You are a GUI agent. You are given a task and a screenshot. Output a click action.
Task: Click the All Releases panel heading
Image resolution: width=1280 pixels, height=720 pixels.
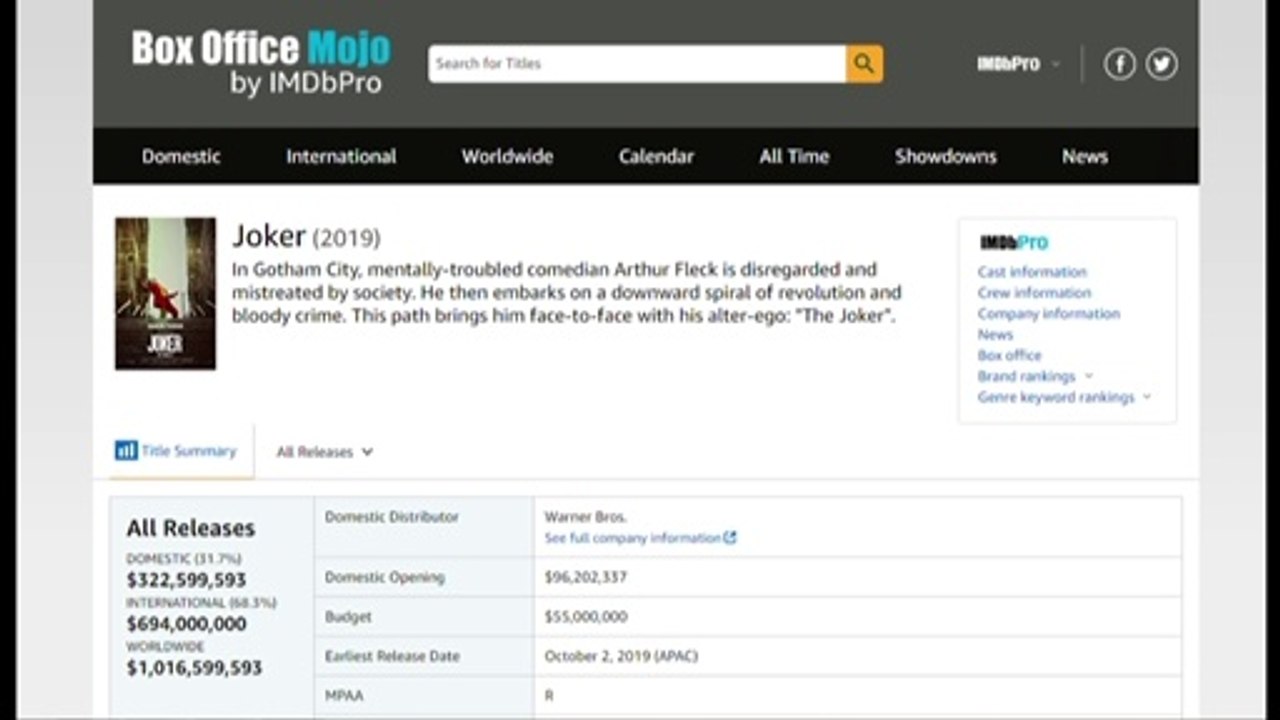click(190, 528)
